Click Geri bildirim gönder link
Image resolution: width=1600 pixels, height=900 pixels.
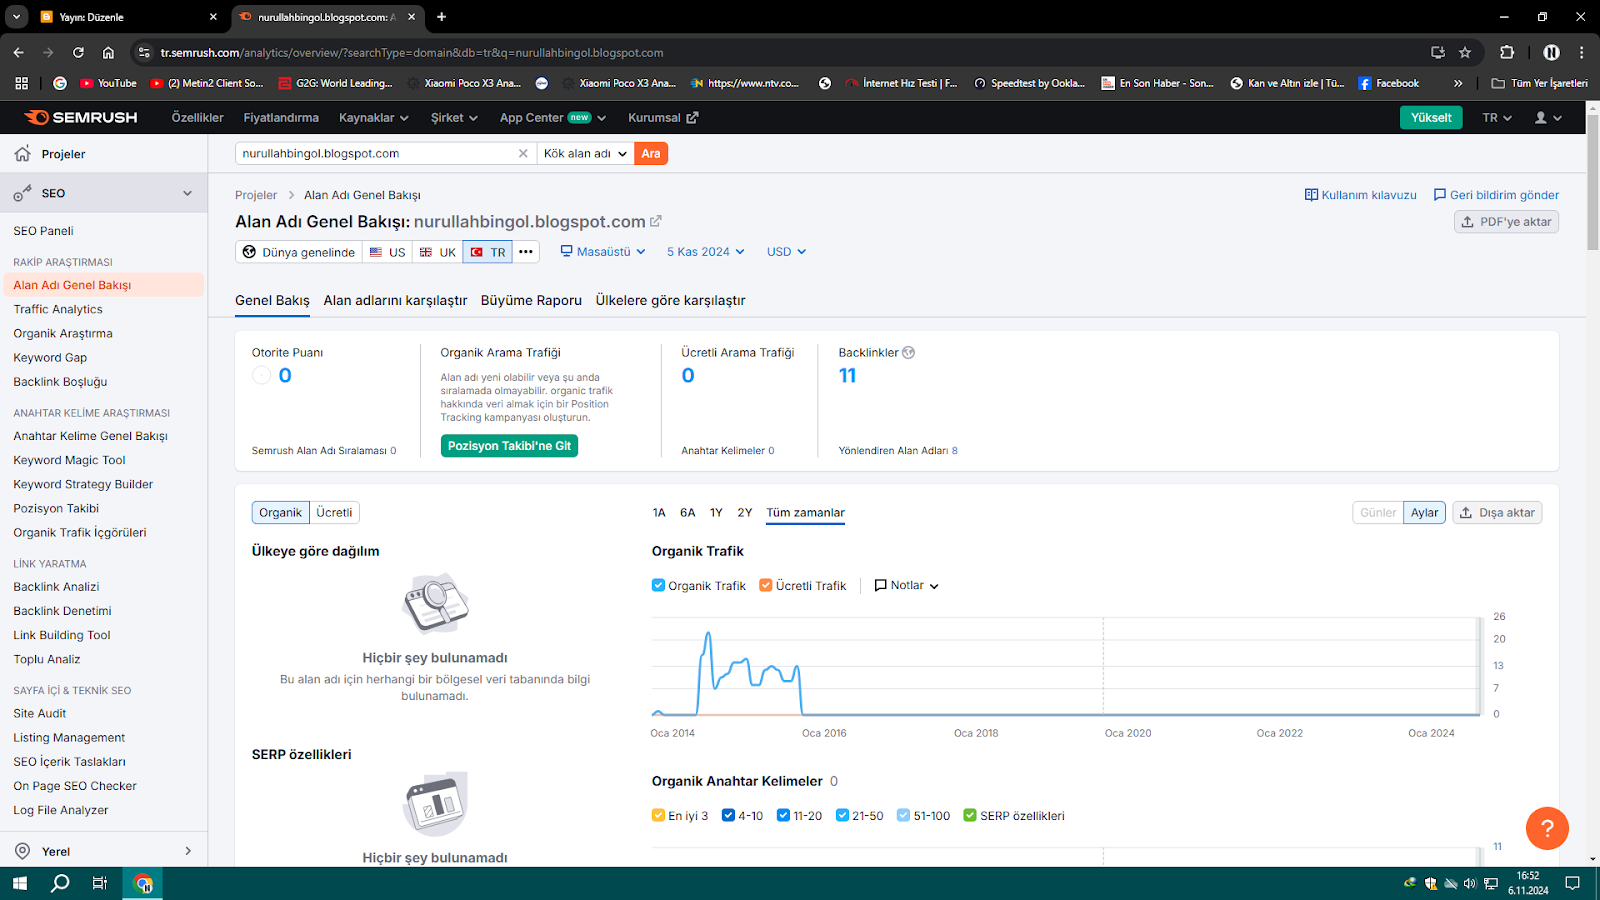point(1496,195)
